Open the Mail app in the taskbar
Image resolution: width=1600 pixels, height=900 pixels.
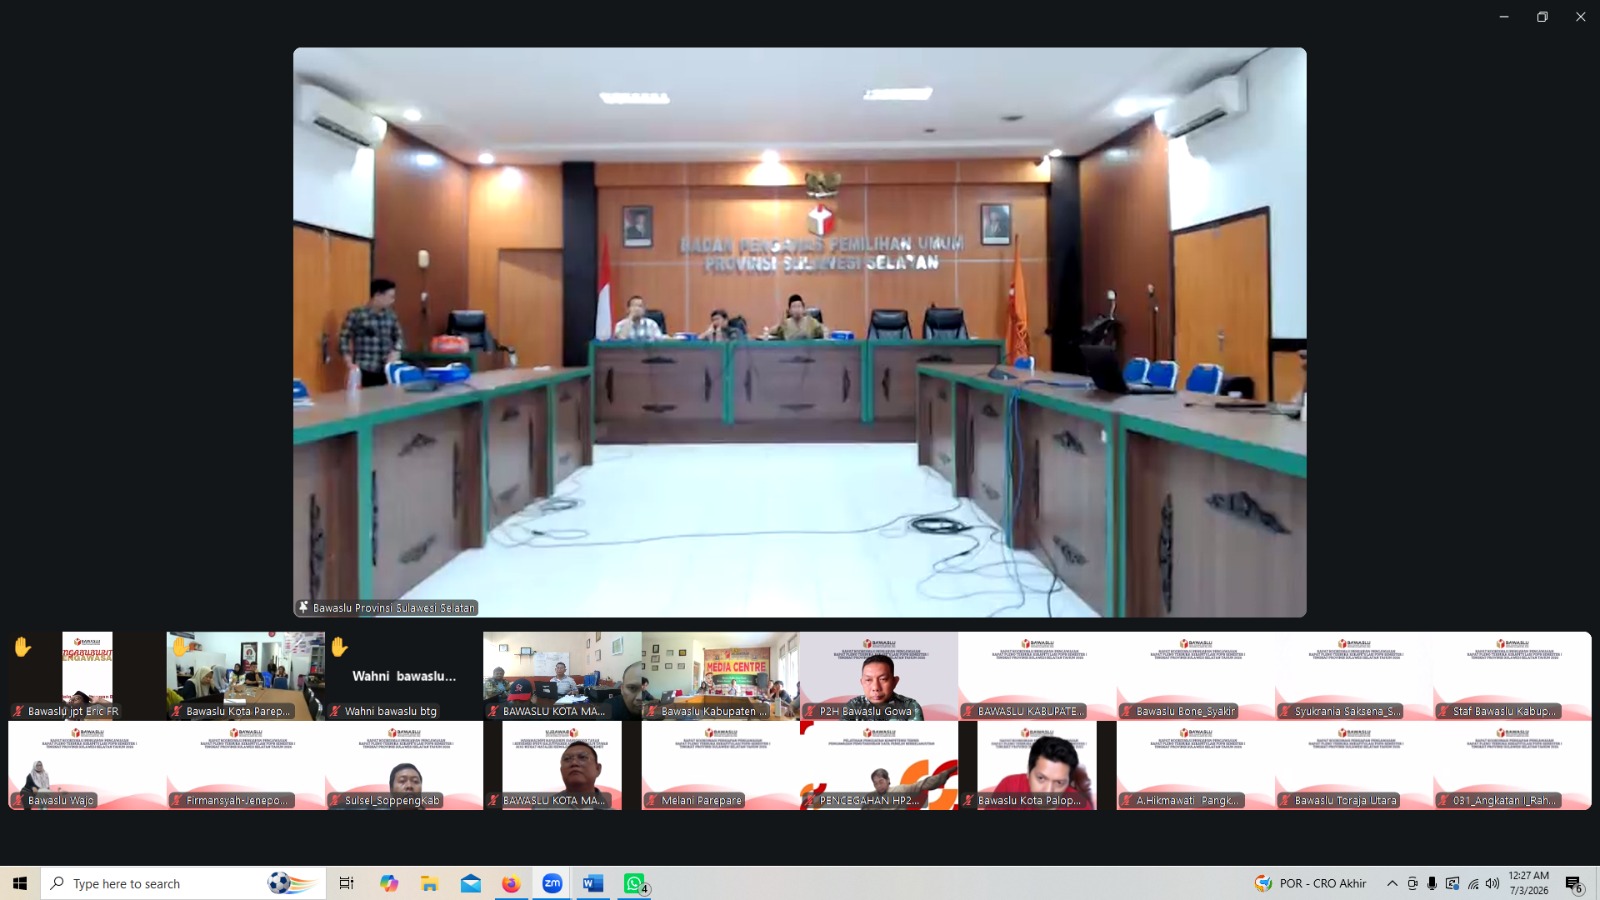(x=471, y=884)
